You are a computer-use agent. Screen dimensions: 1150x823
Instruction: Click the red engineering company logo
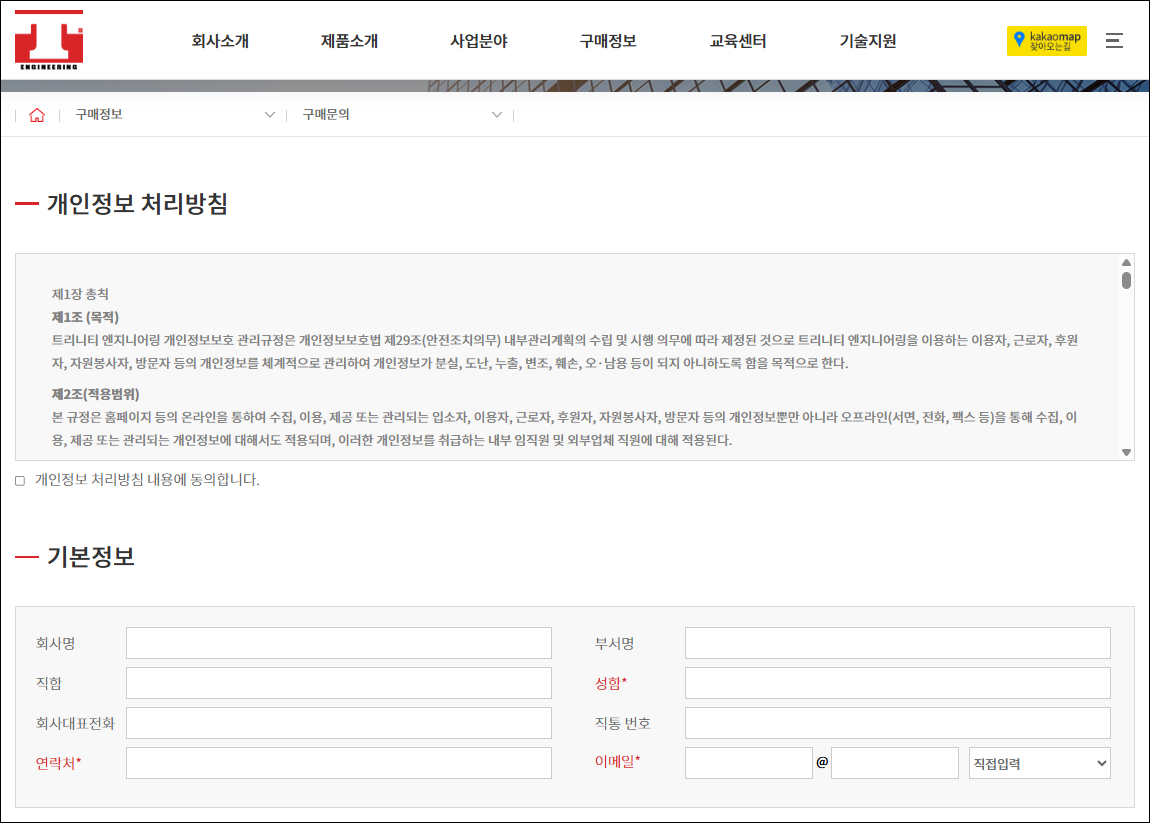pos(49,40)
